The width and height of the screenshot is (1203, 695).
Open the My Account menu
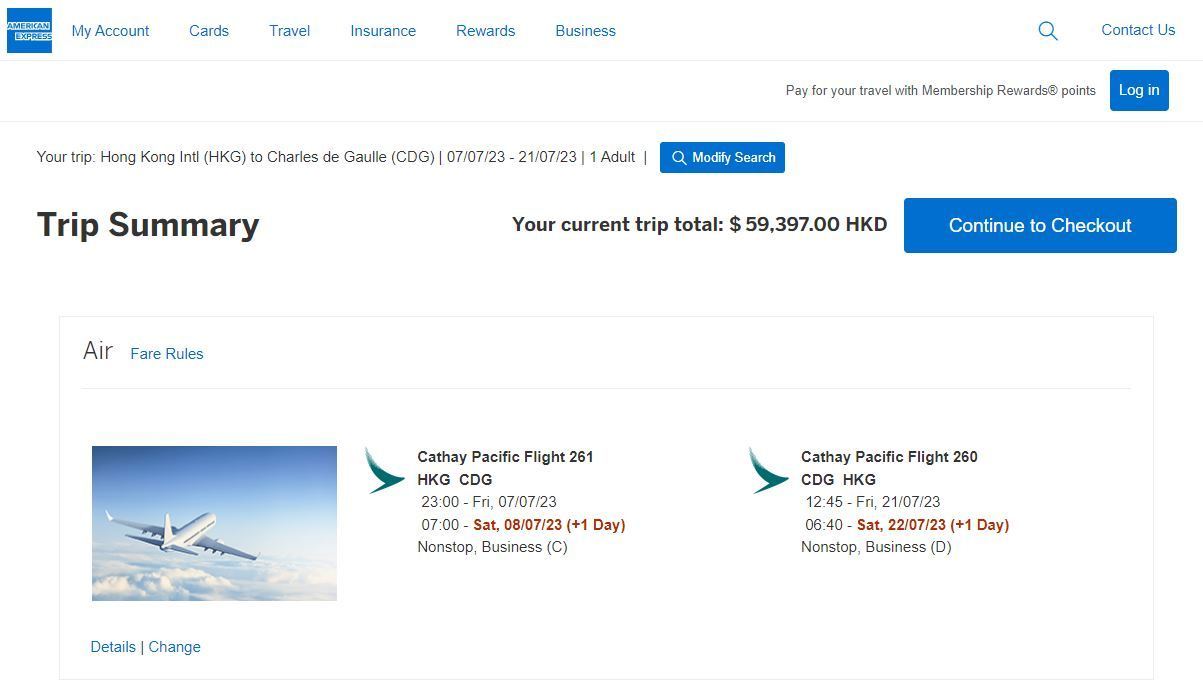click(x=110, y=31)
